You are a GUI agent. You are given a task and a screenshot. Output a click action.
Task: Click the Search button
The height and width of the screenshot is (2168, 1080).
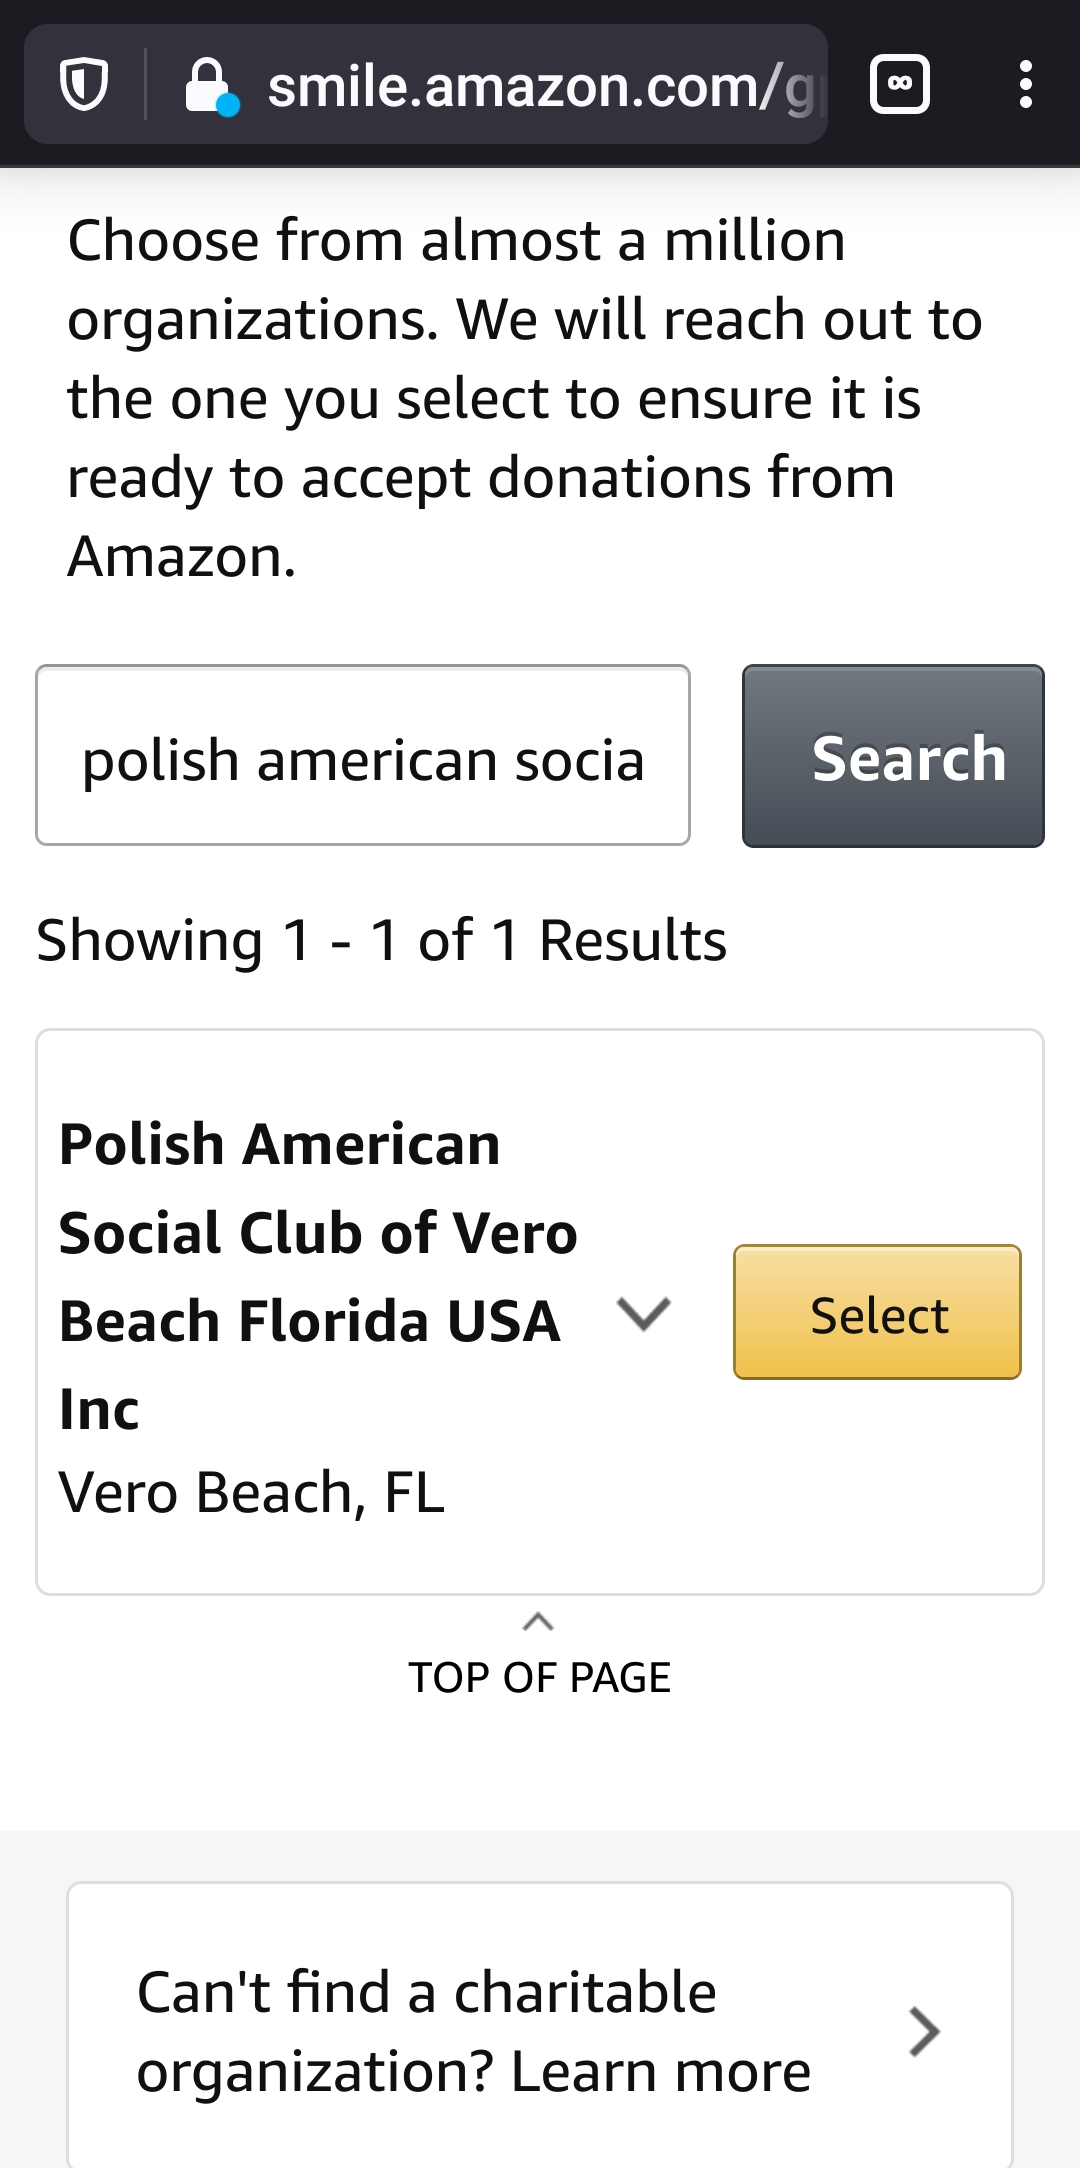[893, 757]
